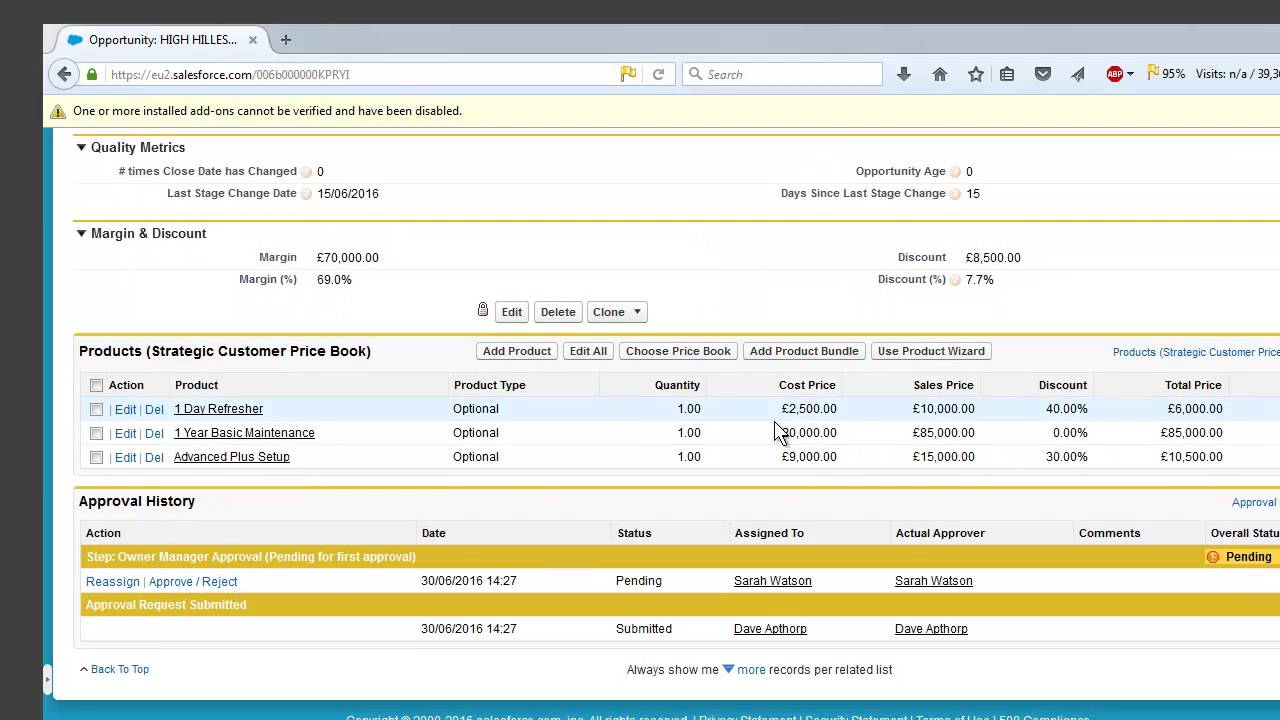The image size is (1280, 720).
Task: Click the Pocket save icon
Action: [1043, 74]
